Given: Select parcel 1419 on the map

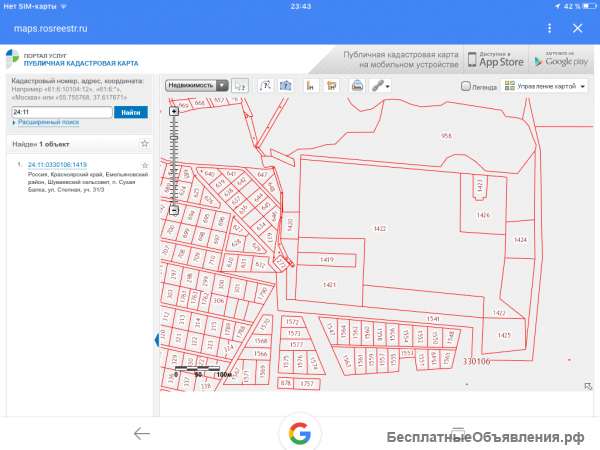Looking at the screenshot, I should pyautogui.click(x=327, y=260).
